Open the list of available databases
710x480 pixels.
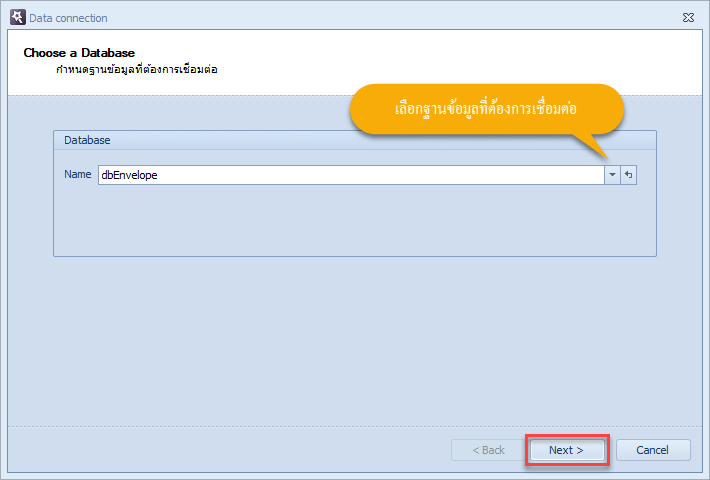[612, 175]
